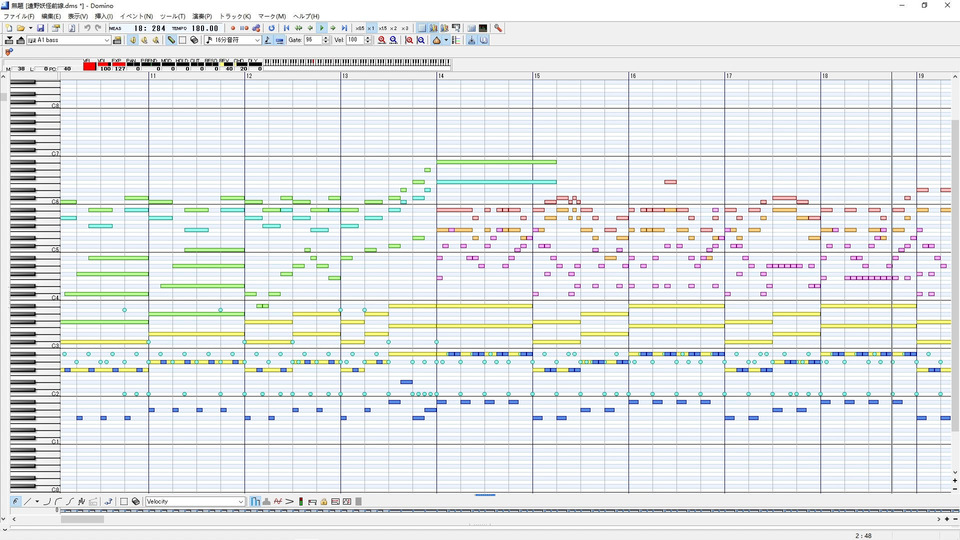Save the project with the floppy disk icon

[x=40, y=28]
